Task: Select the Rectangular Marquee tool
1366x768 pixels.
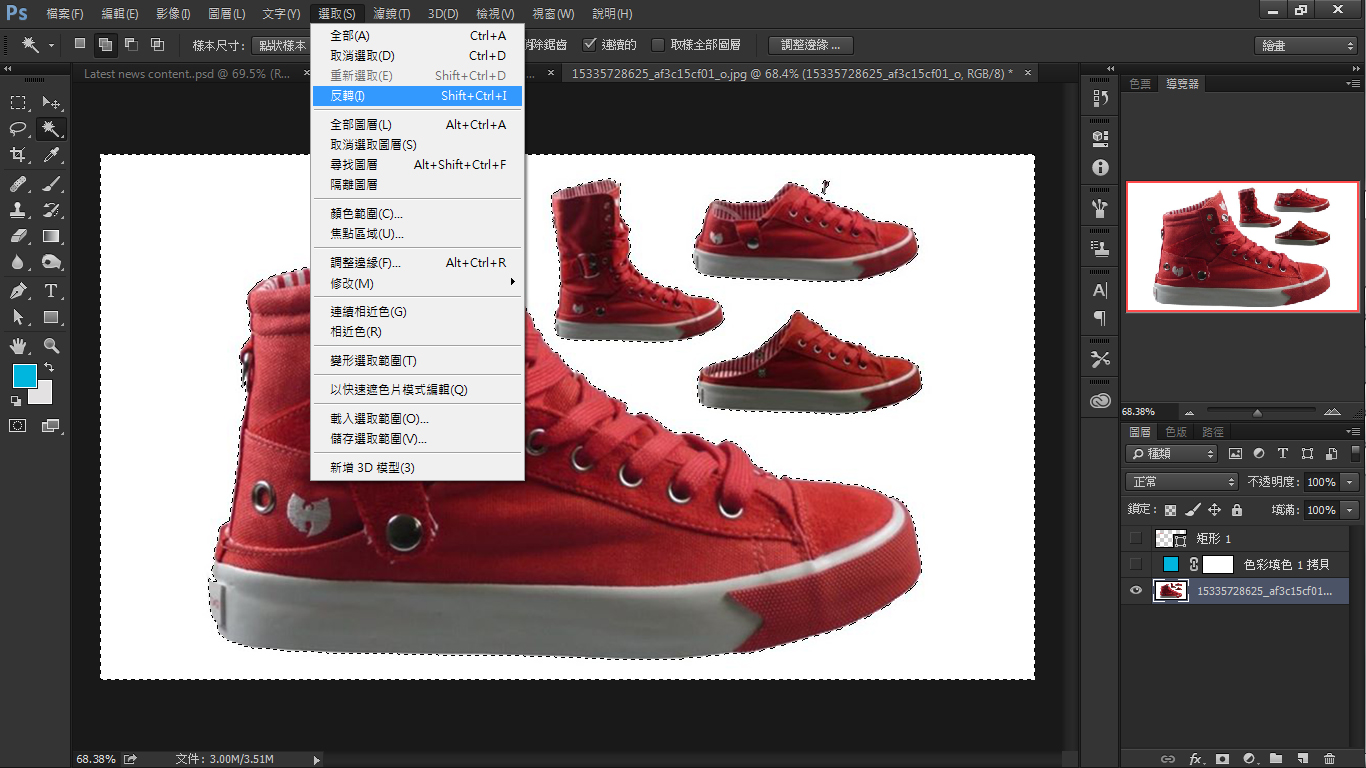Action: 18,102
